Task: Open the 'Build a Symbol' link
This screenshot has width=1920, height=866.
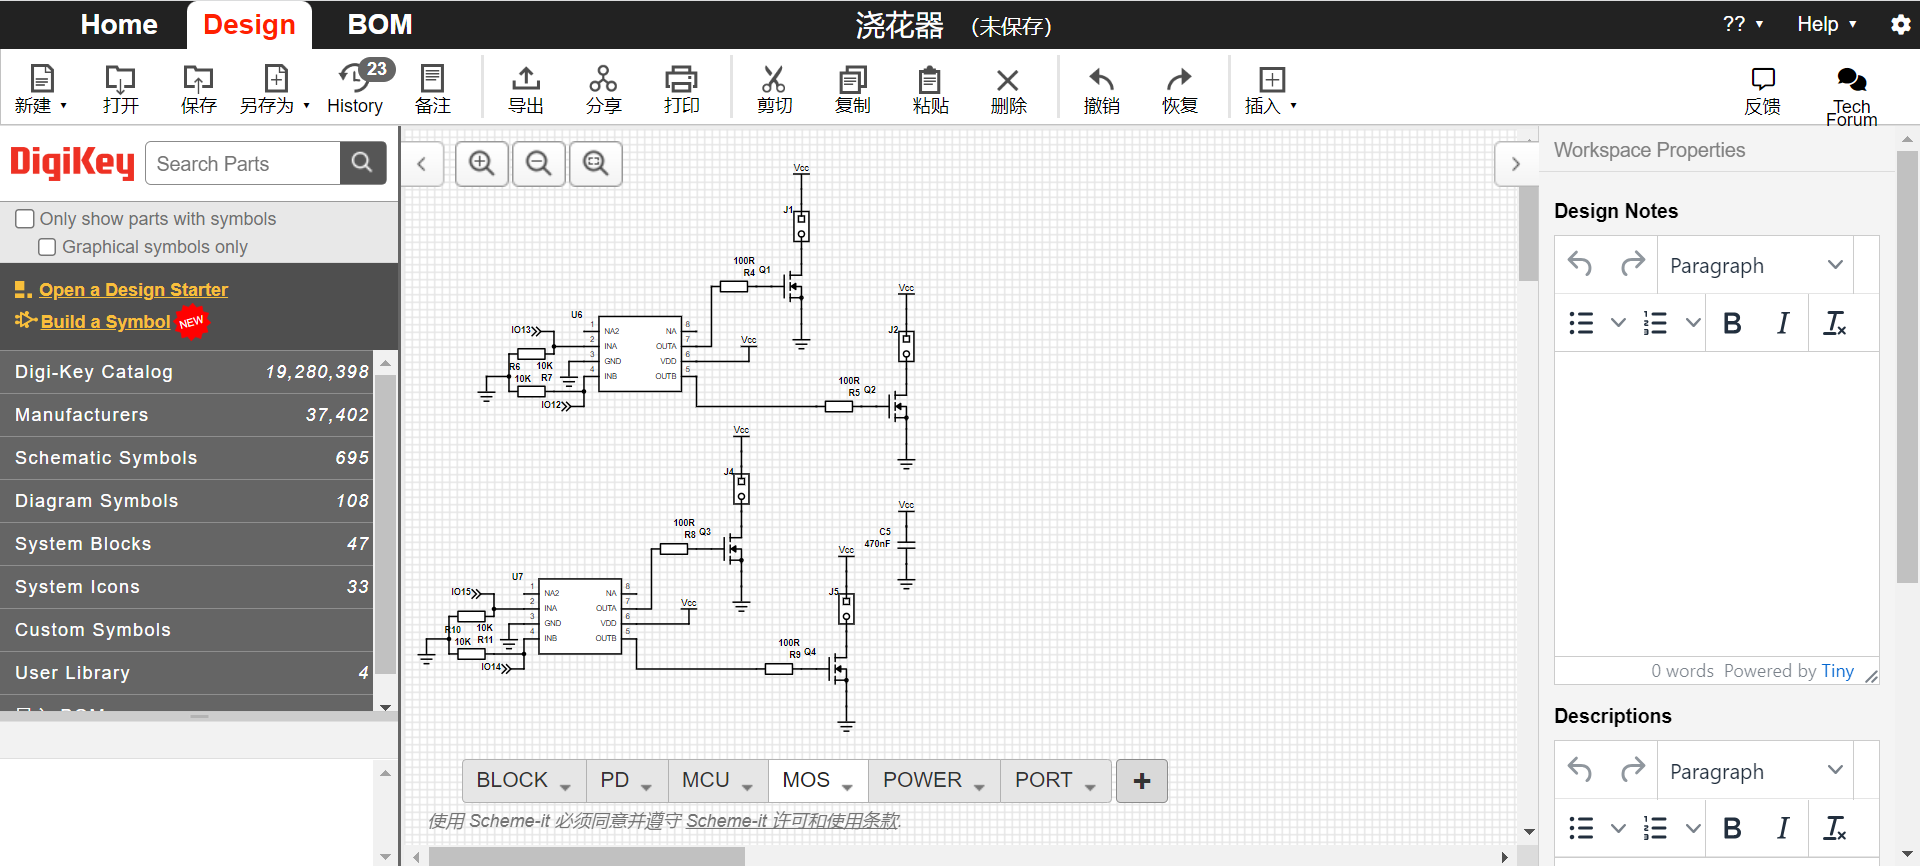Action: point(105,321)
